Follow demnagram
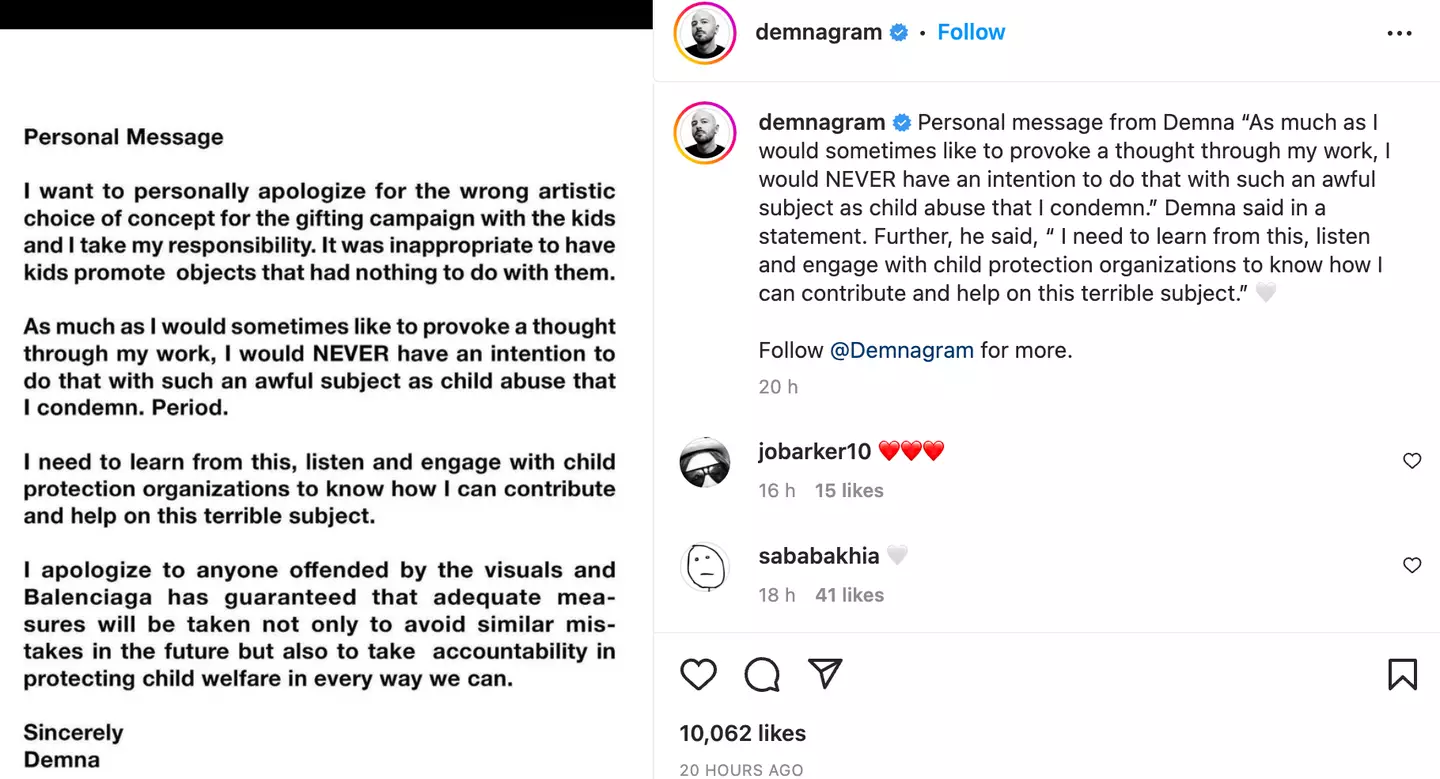The height and width of the screenshot is (779, 1440). 971,31
